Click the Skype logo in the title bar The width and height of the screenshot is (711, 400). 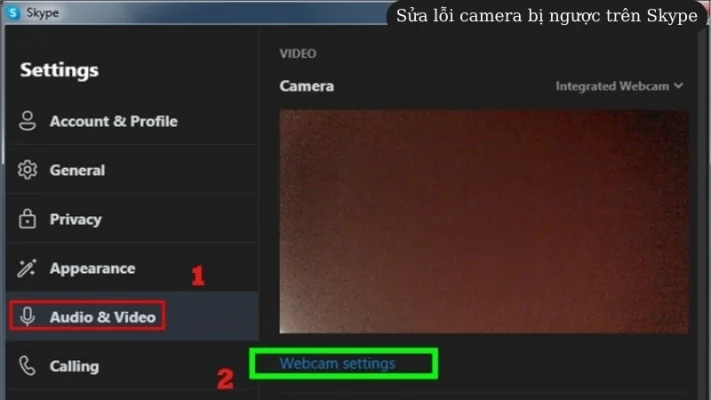click(x=14, y=13)
